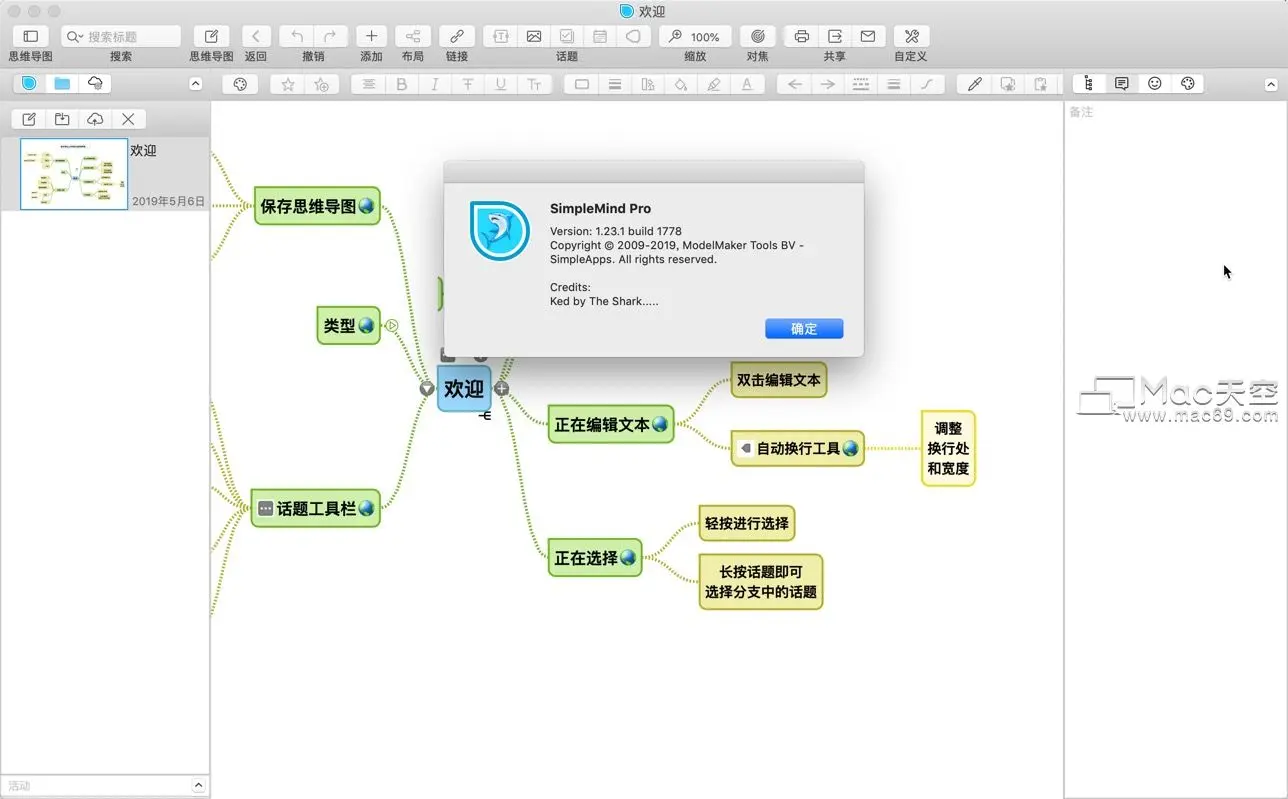Select the left arrow line style
This screenshot has height=799, width=1288.
tap(795, 84)
